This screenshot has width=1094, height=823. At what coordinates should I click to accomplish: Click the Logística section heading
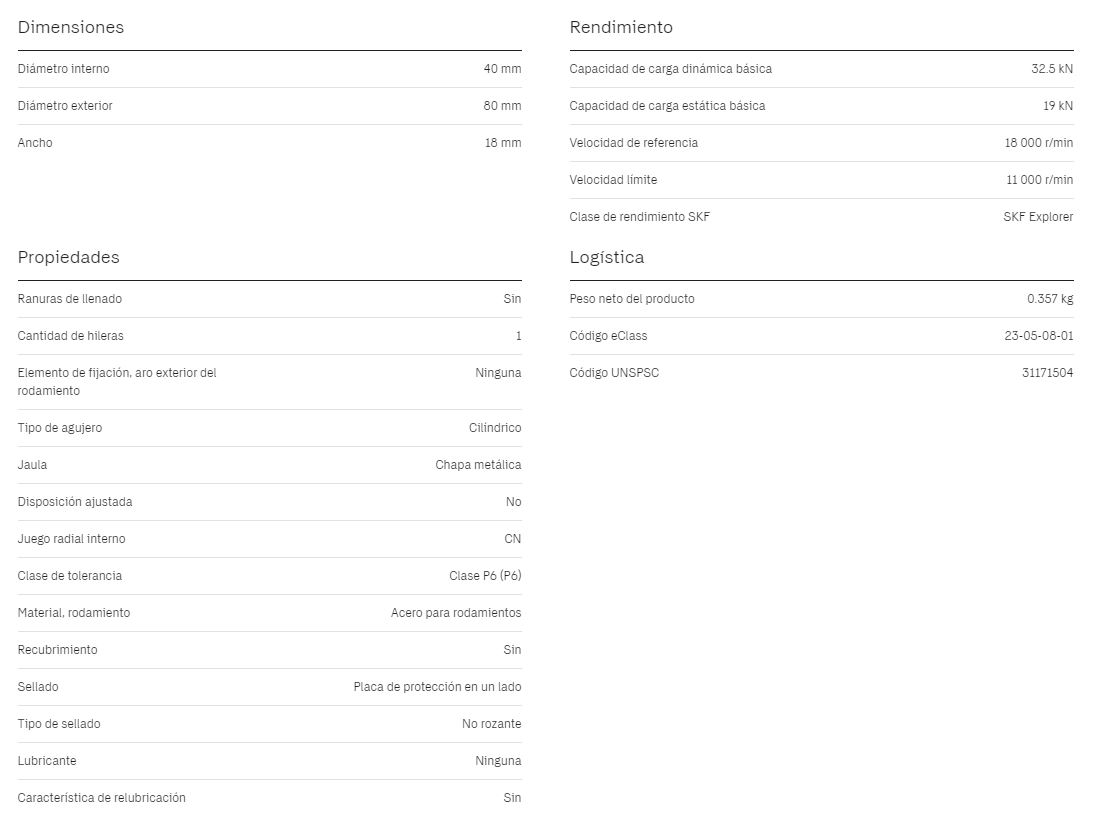click(x=606, y=257)
